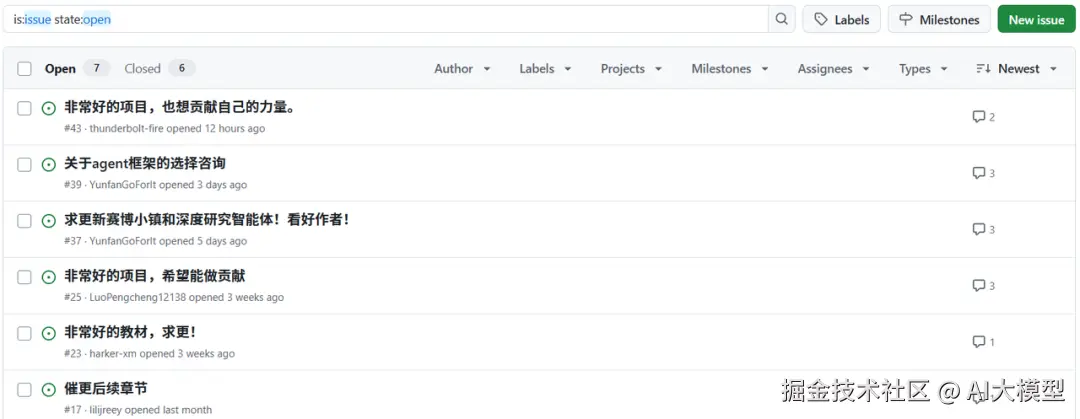Open the Author filter dropdown
The width and height of the screenshot is (1080, 419).
click(462, 69)
